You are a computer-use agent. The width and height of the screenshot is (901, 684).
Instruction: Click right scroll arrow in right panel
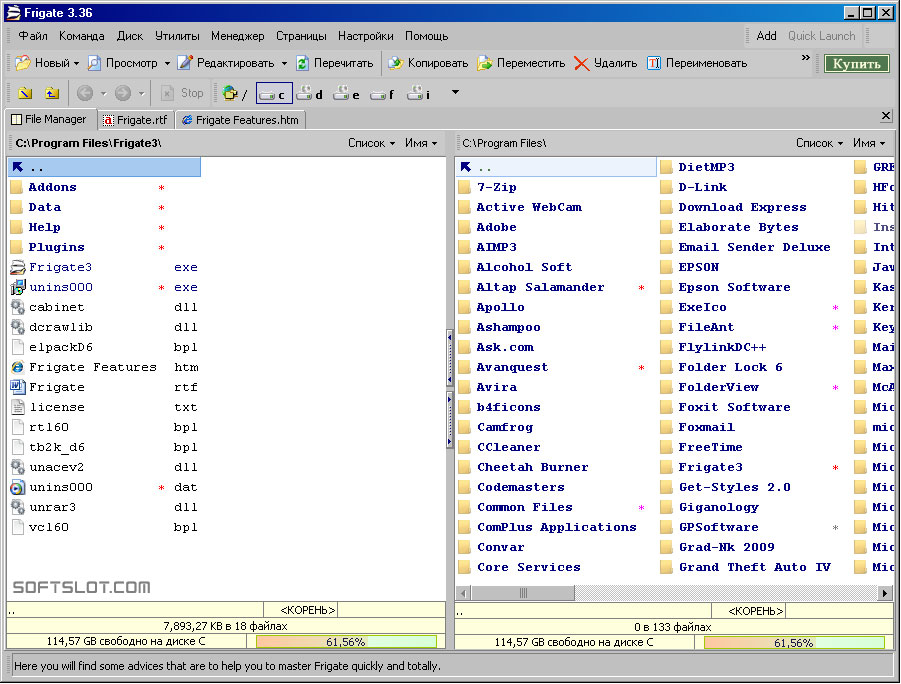pos(885,593)
